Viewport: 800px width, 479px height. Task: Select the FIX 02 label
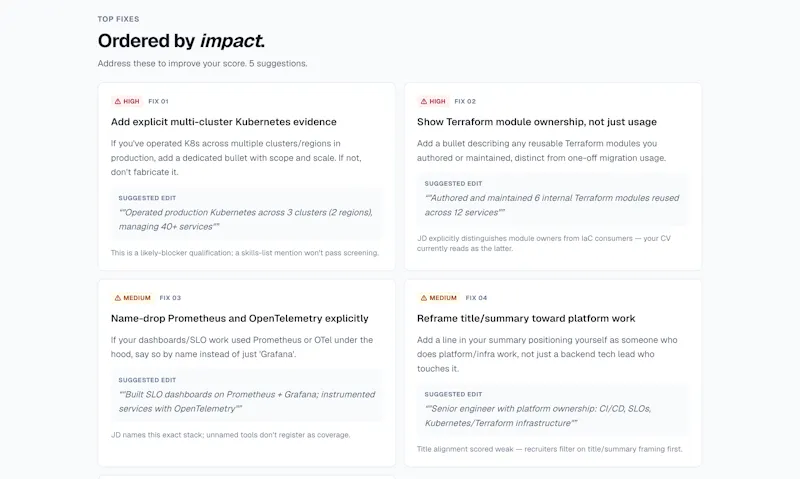(x=465, y=102)
